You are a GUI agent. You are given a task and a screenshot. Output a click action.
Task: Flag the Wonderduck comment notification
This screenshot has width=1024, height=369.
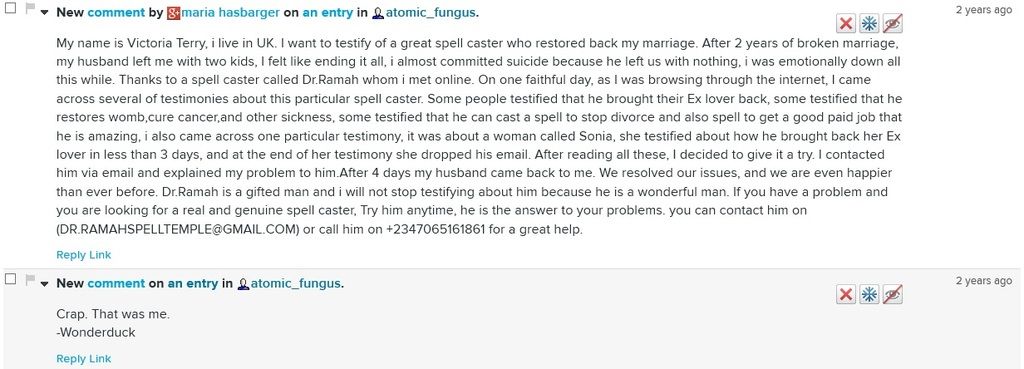(29, 280)
